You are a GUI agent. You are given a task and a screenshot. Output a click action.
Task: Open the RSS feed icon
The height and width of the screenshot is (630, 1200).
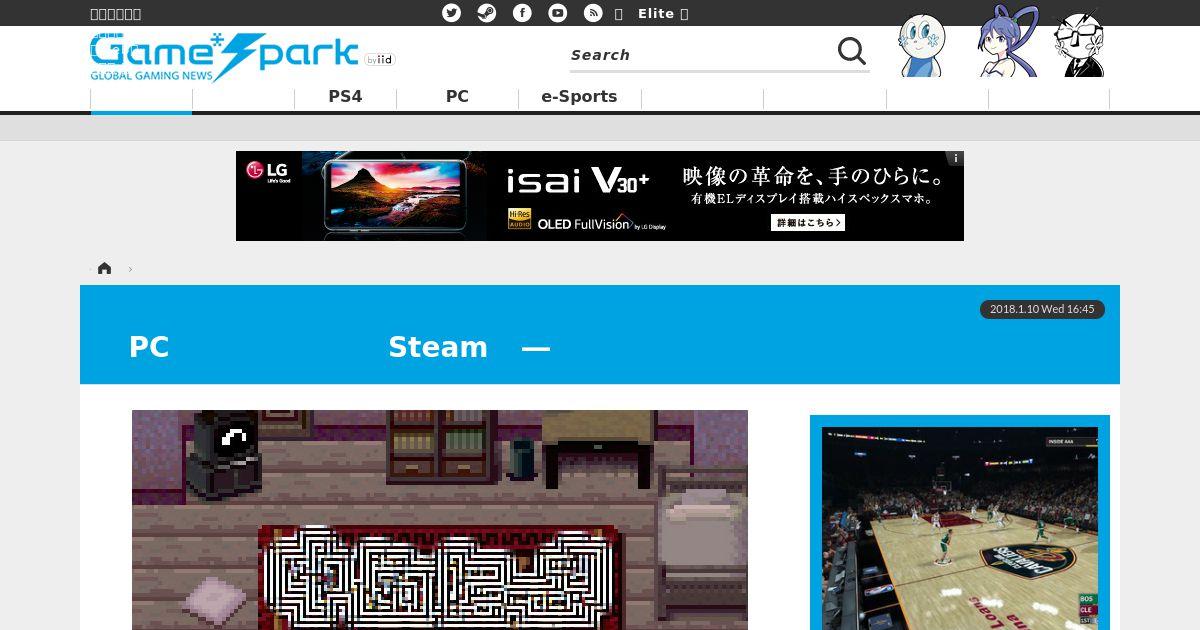coord(593,13)
